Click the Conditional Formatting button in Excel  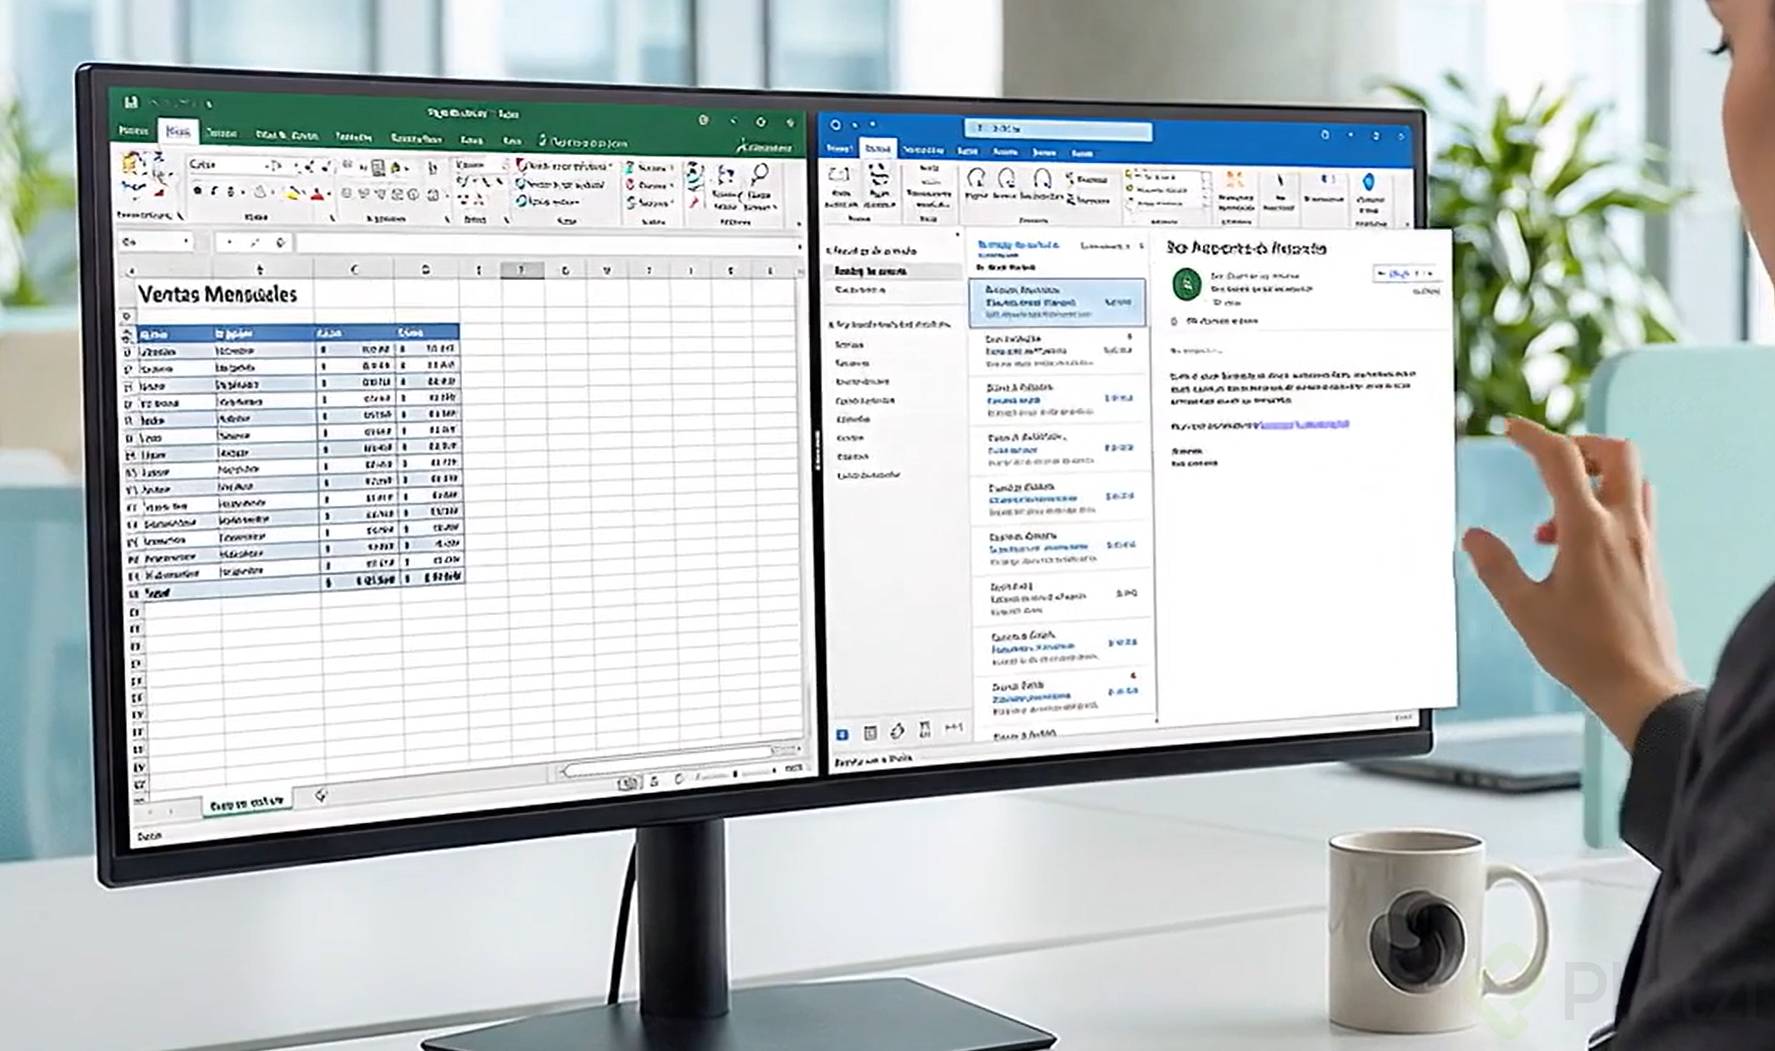pos(565,165)
